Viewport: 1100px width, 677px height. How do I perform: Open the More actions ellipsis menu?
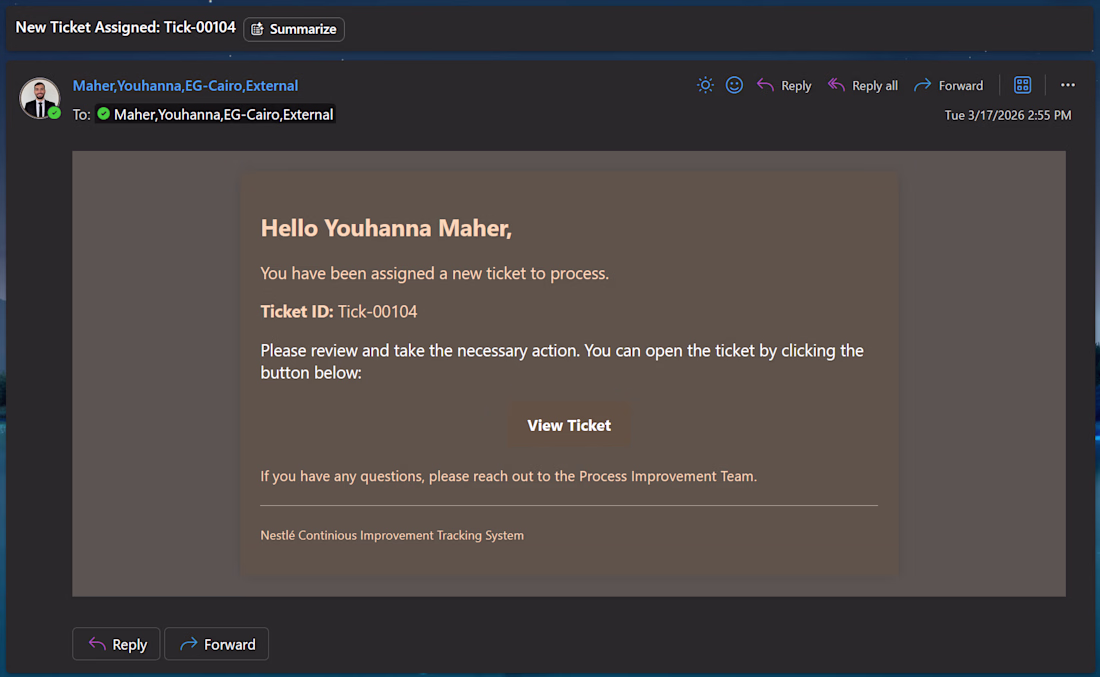1068,86
